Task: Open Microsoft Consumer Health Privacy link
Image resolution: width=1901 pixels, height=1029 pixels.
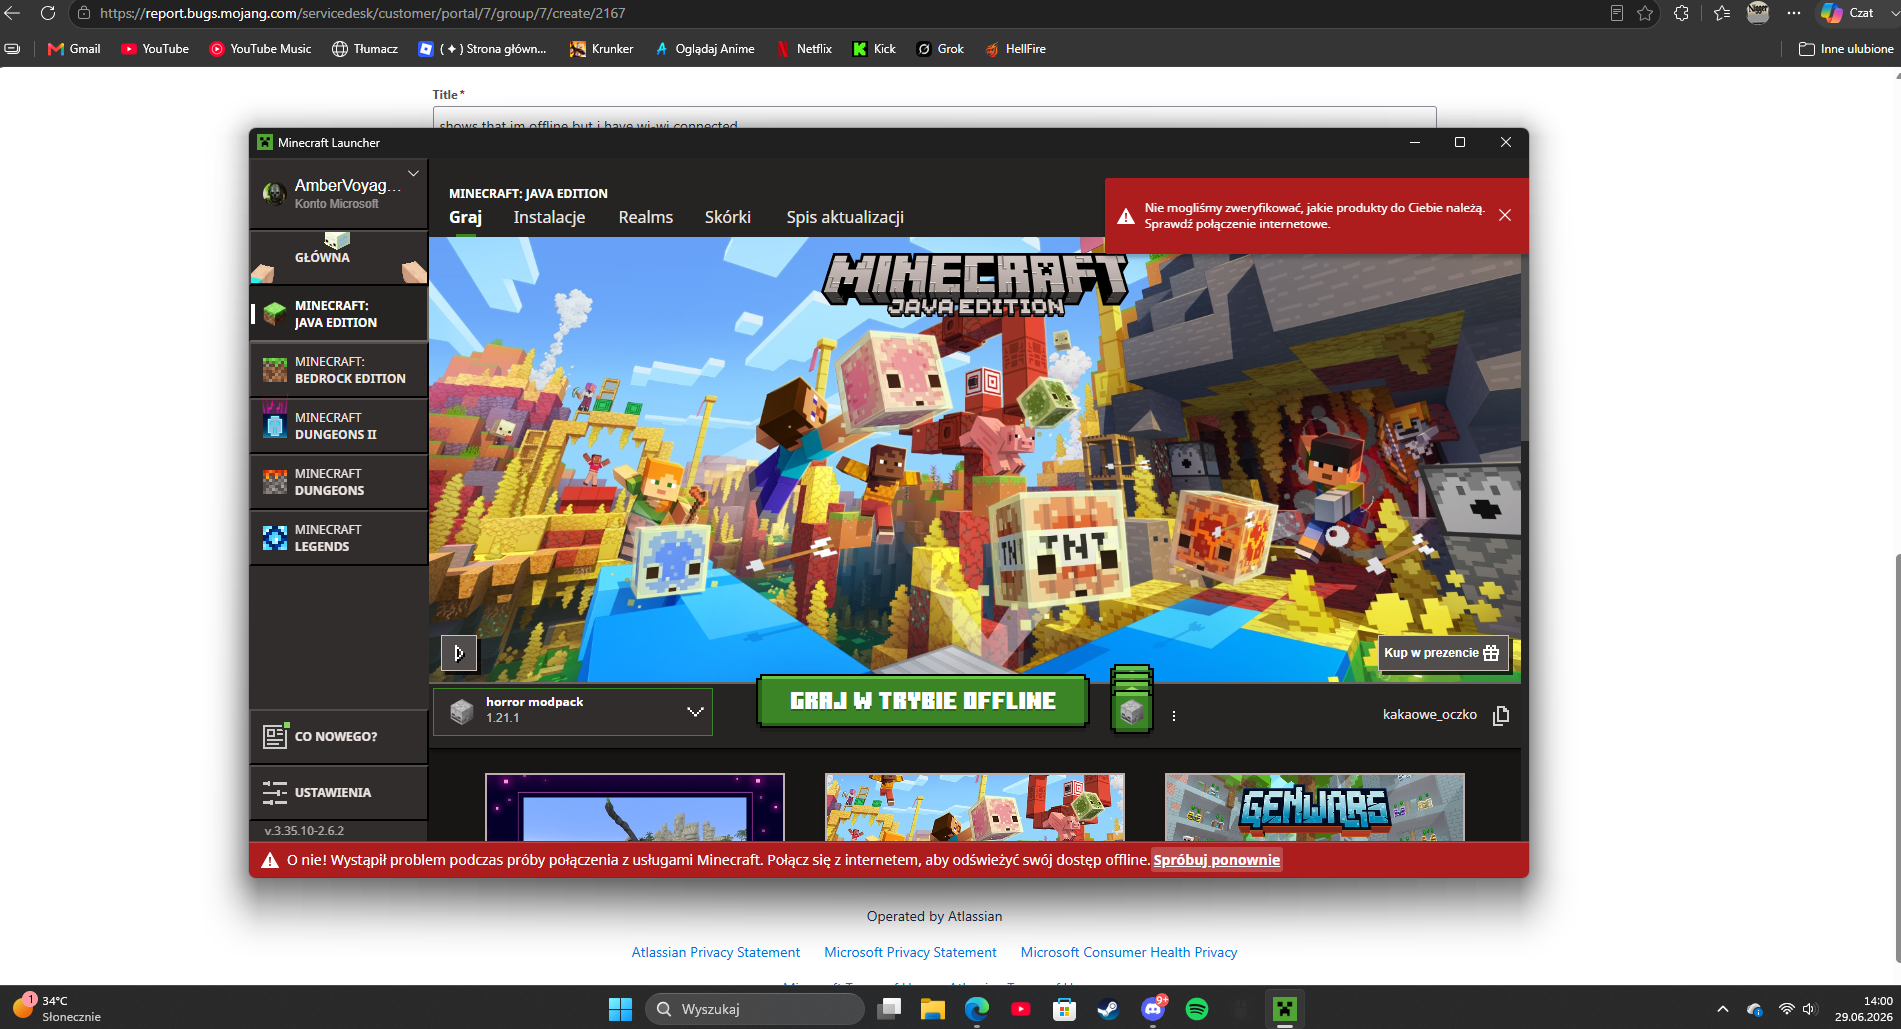Action: (x=1129, y=952)
